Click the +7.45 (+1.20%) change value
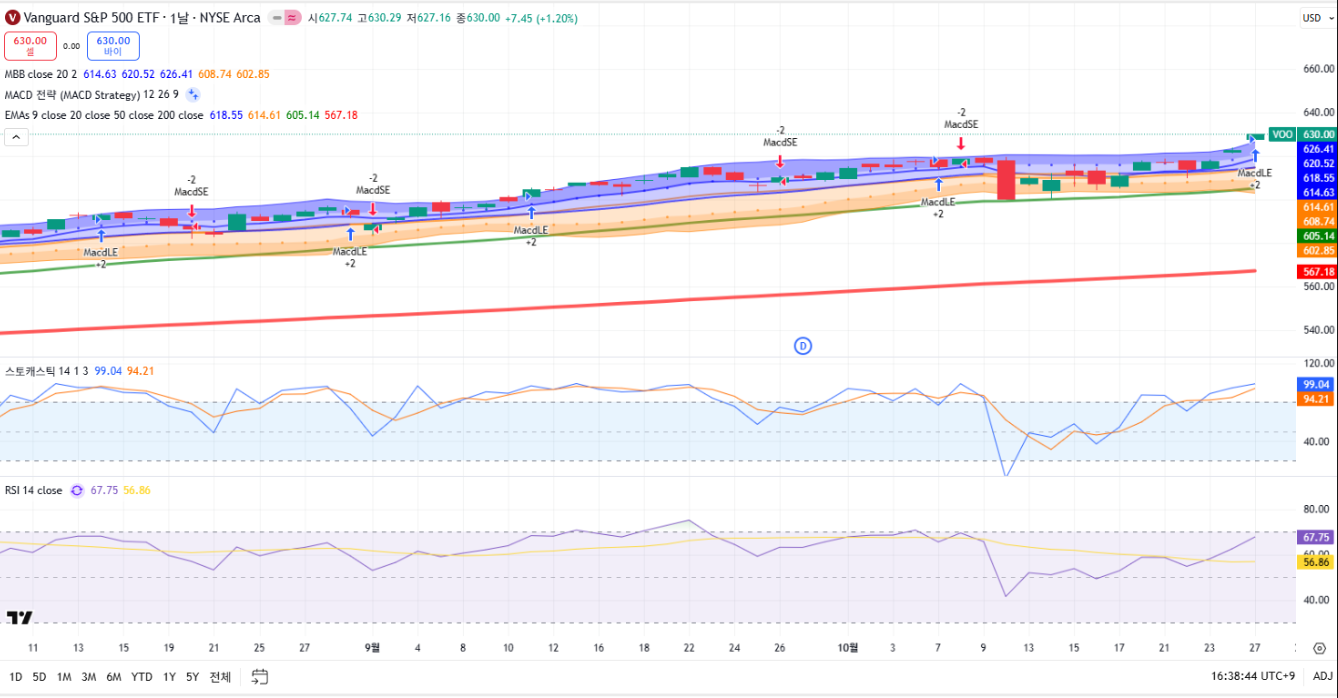This screenshot has height=698, width=1338. [x=541, y=18]
